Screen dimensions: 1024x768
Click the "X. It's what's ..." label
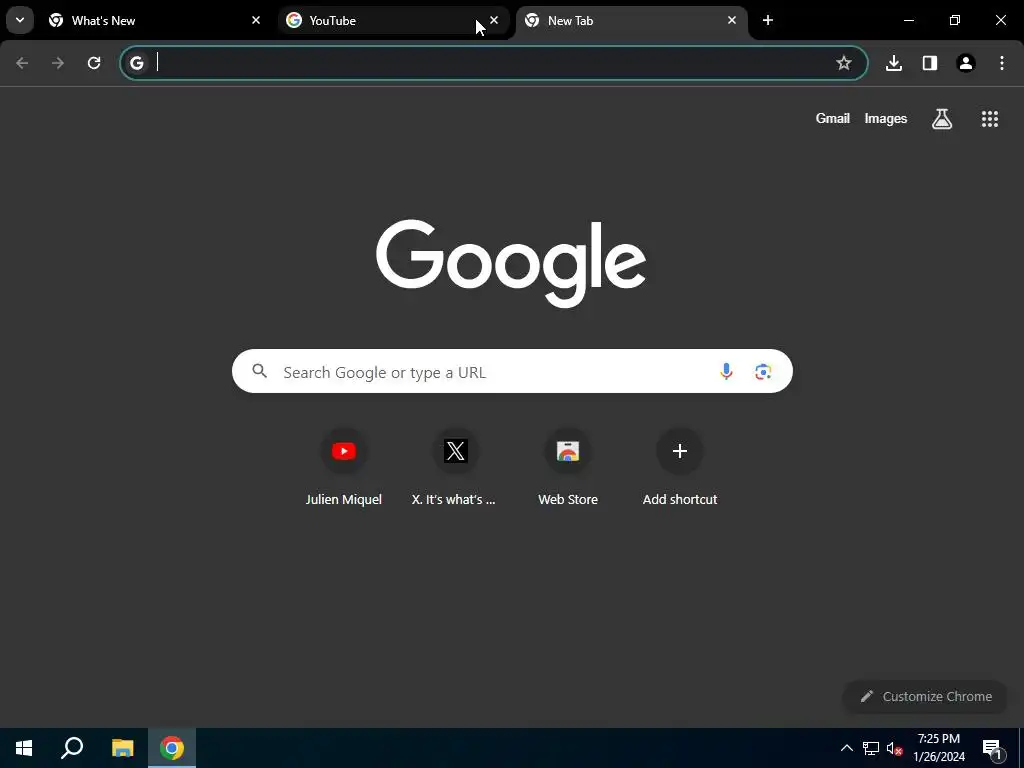pos(453,500)
